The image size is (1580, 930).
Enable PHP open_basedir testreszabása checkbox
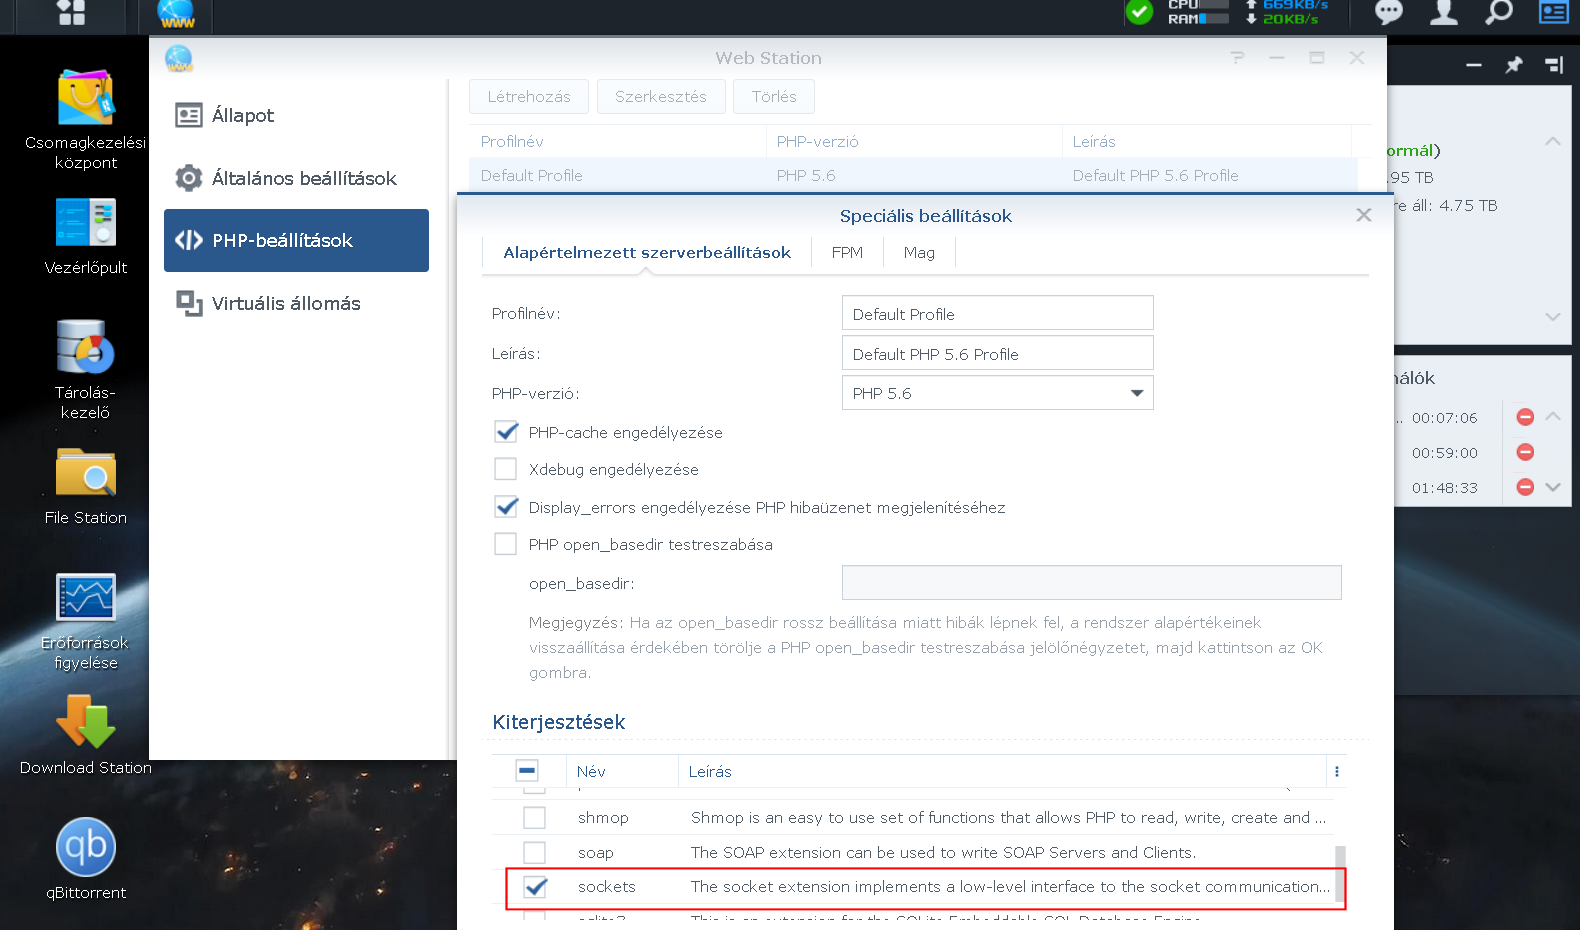506,544
